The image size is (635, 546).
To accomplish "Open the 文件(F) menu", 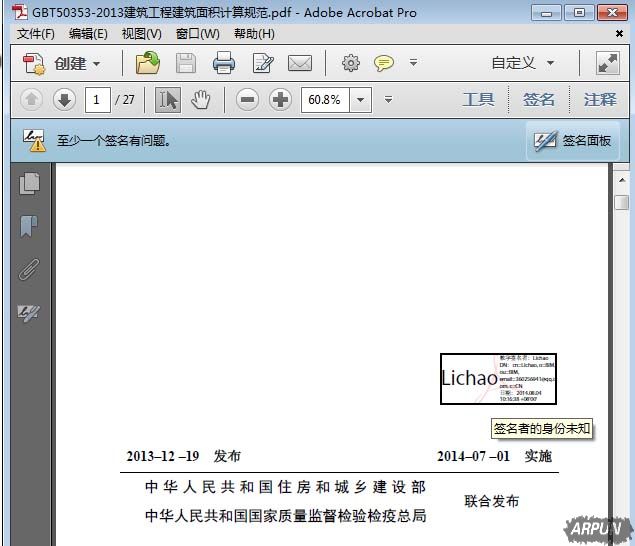I will tap(36, 34).
